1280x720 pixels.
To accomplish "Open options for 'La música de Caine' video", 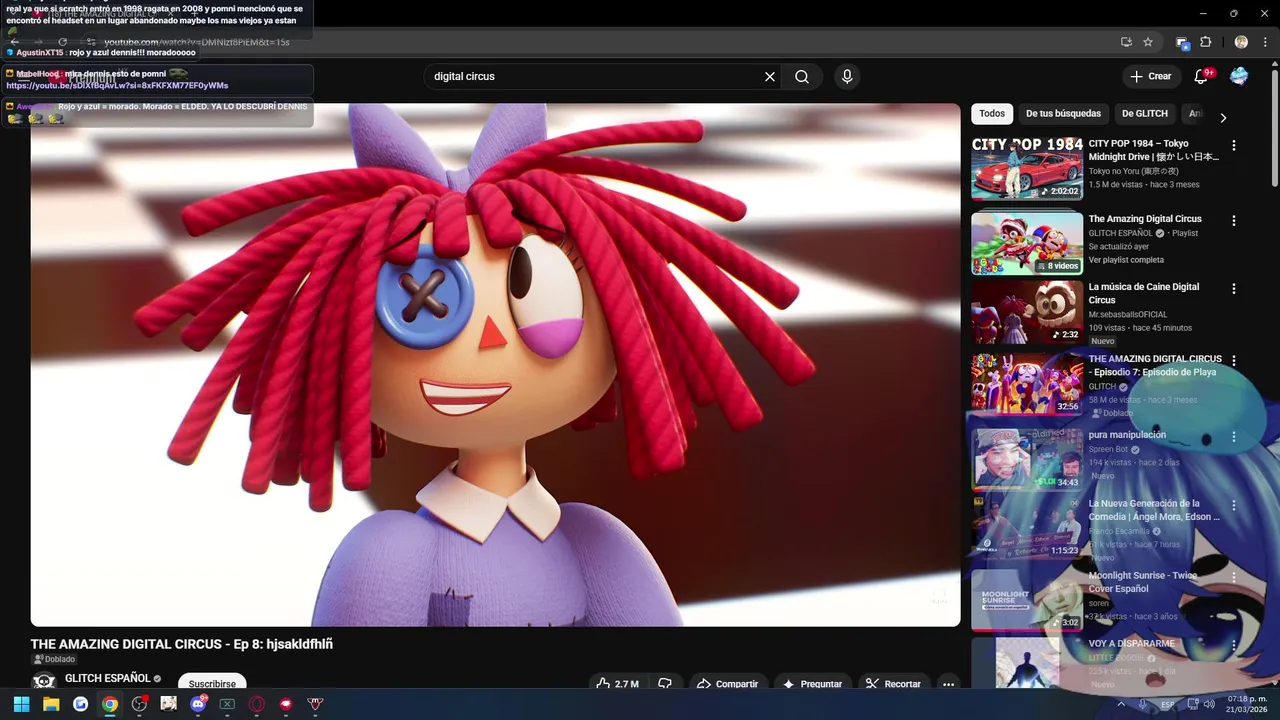I will tap(1233, 289).
